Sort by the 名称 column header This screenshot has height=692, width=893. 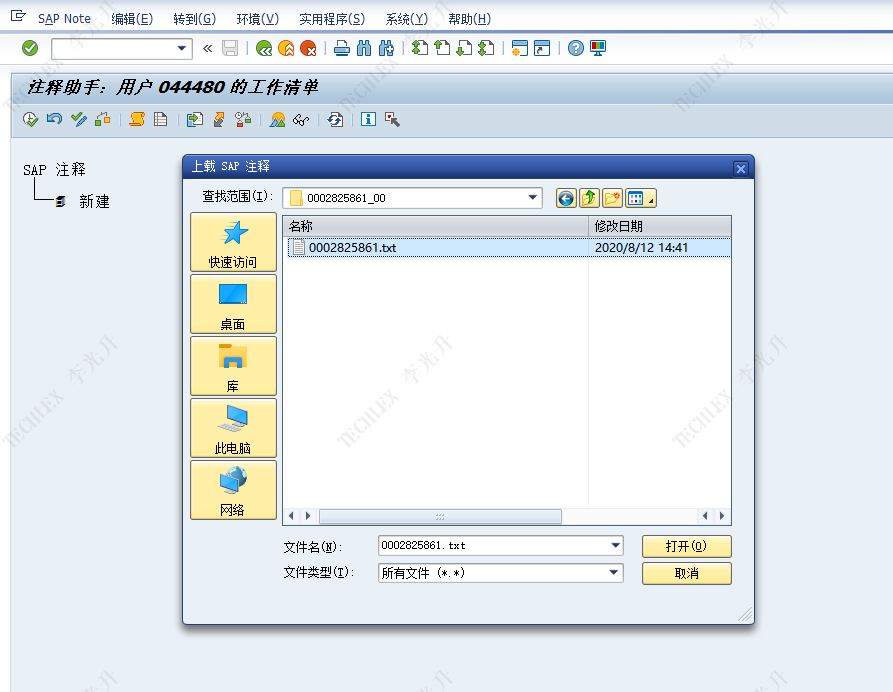coord(436,226)
